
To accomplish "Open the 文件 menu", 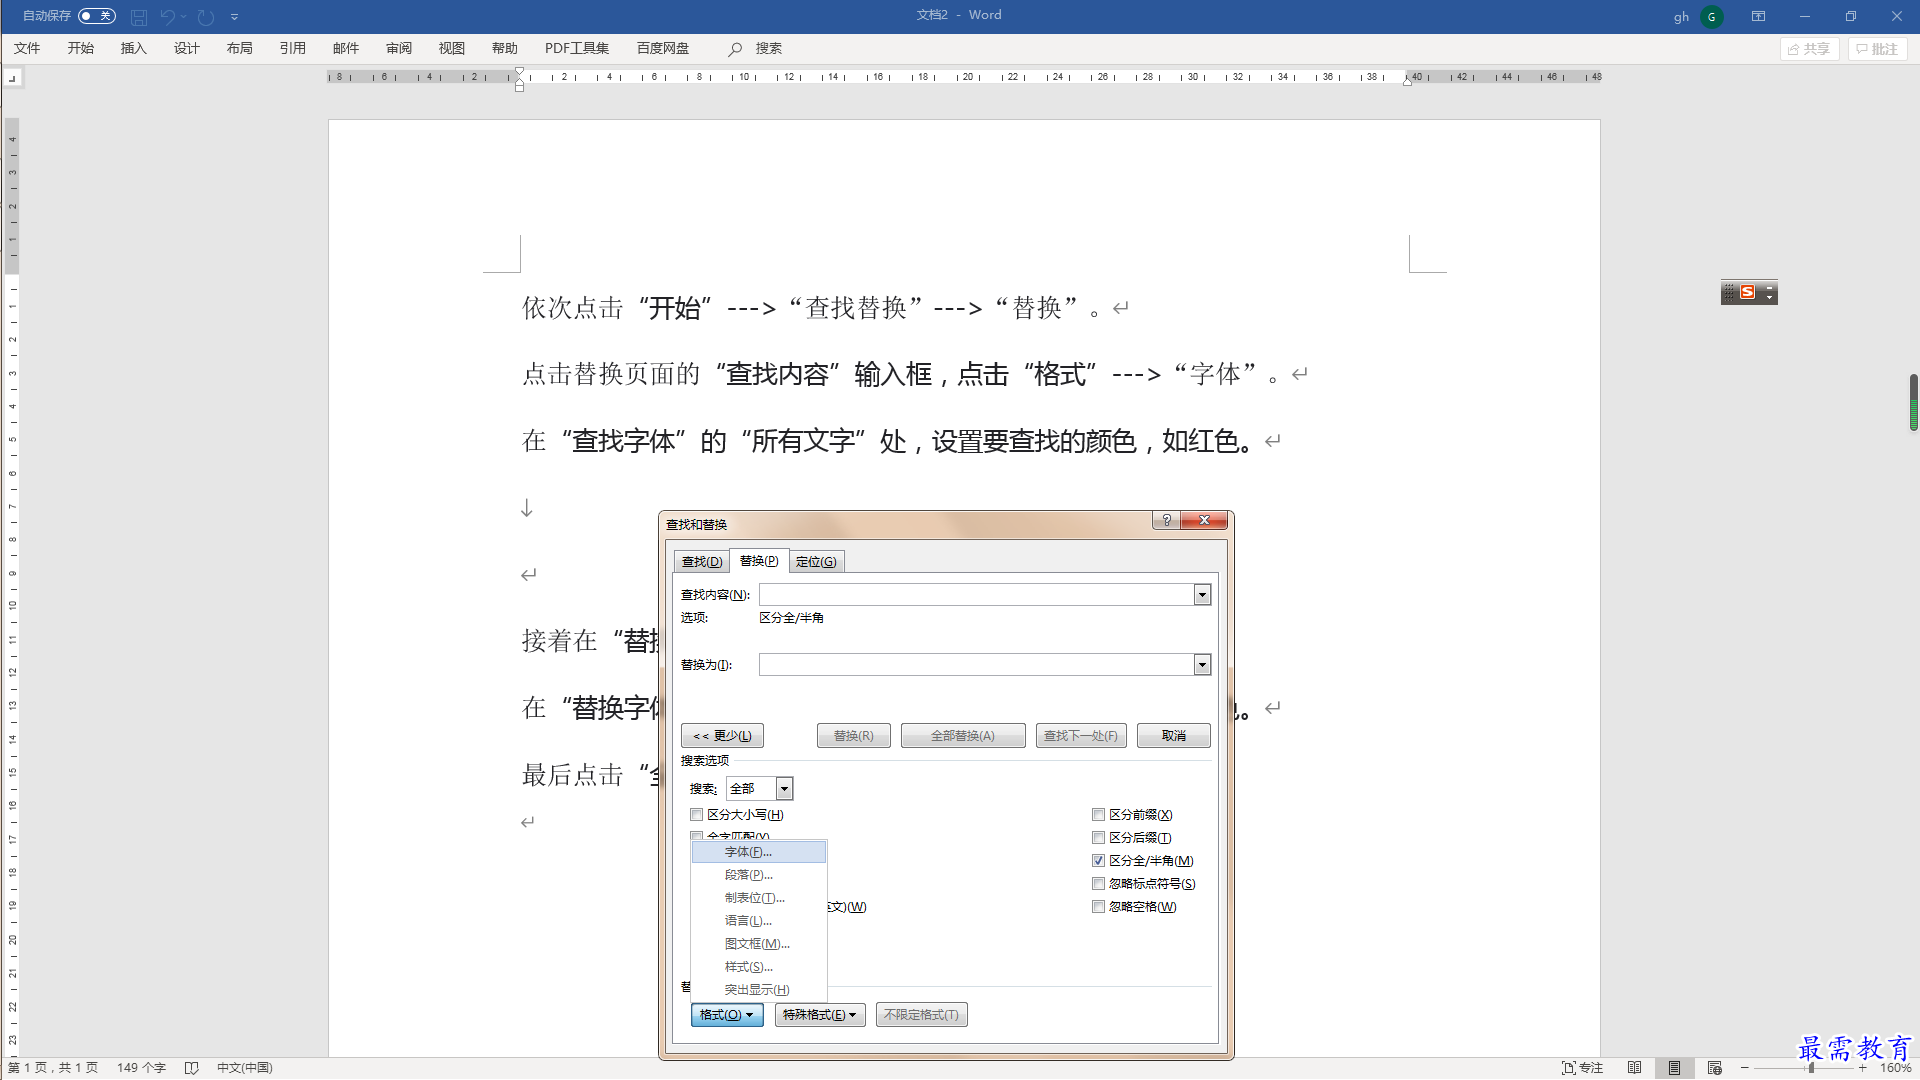I will 27,48.
